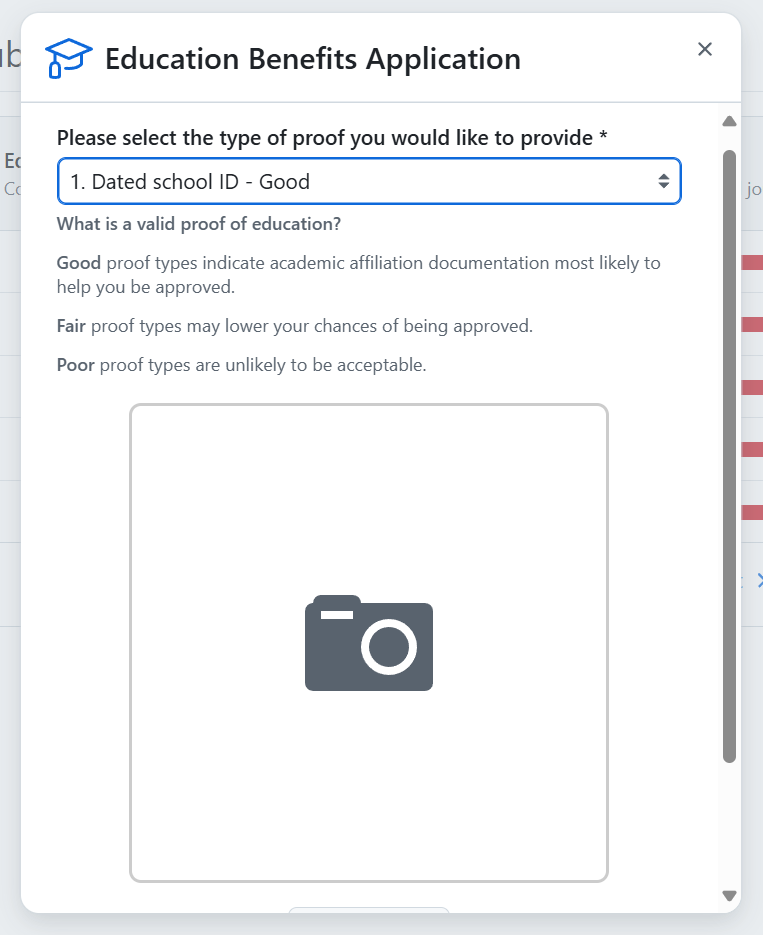Viewport: 763px width, 935px height.
Task: Click the scrollbar down arrow
Action: 729,896
